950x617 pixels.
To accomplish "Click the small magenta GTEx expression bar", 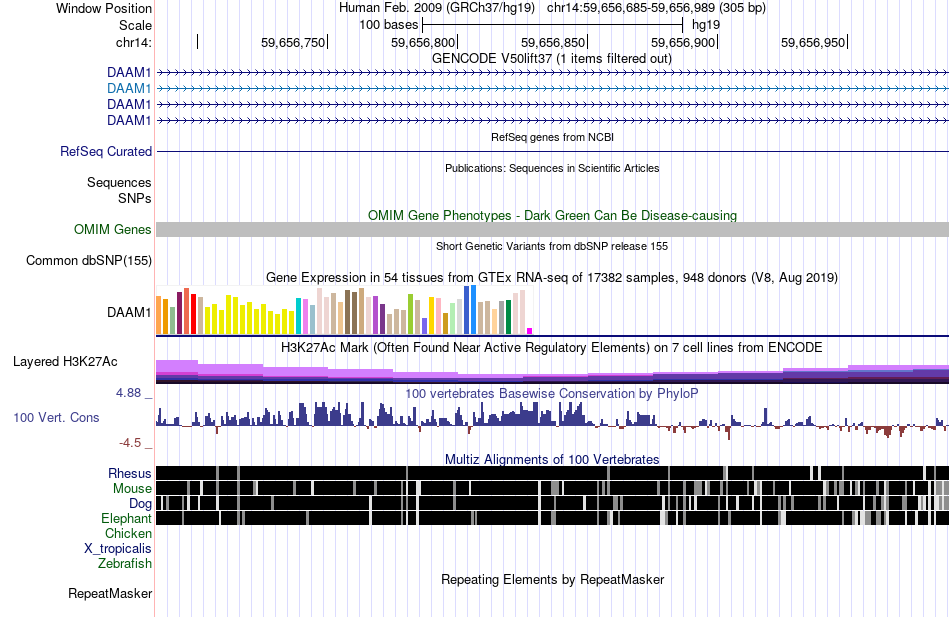I will [530, 331].
